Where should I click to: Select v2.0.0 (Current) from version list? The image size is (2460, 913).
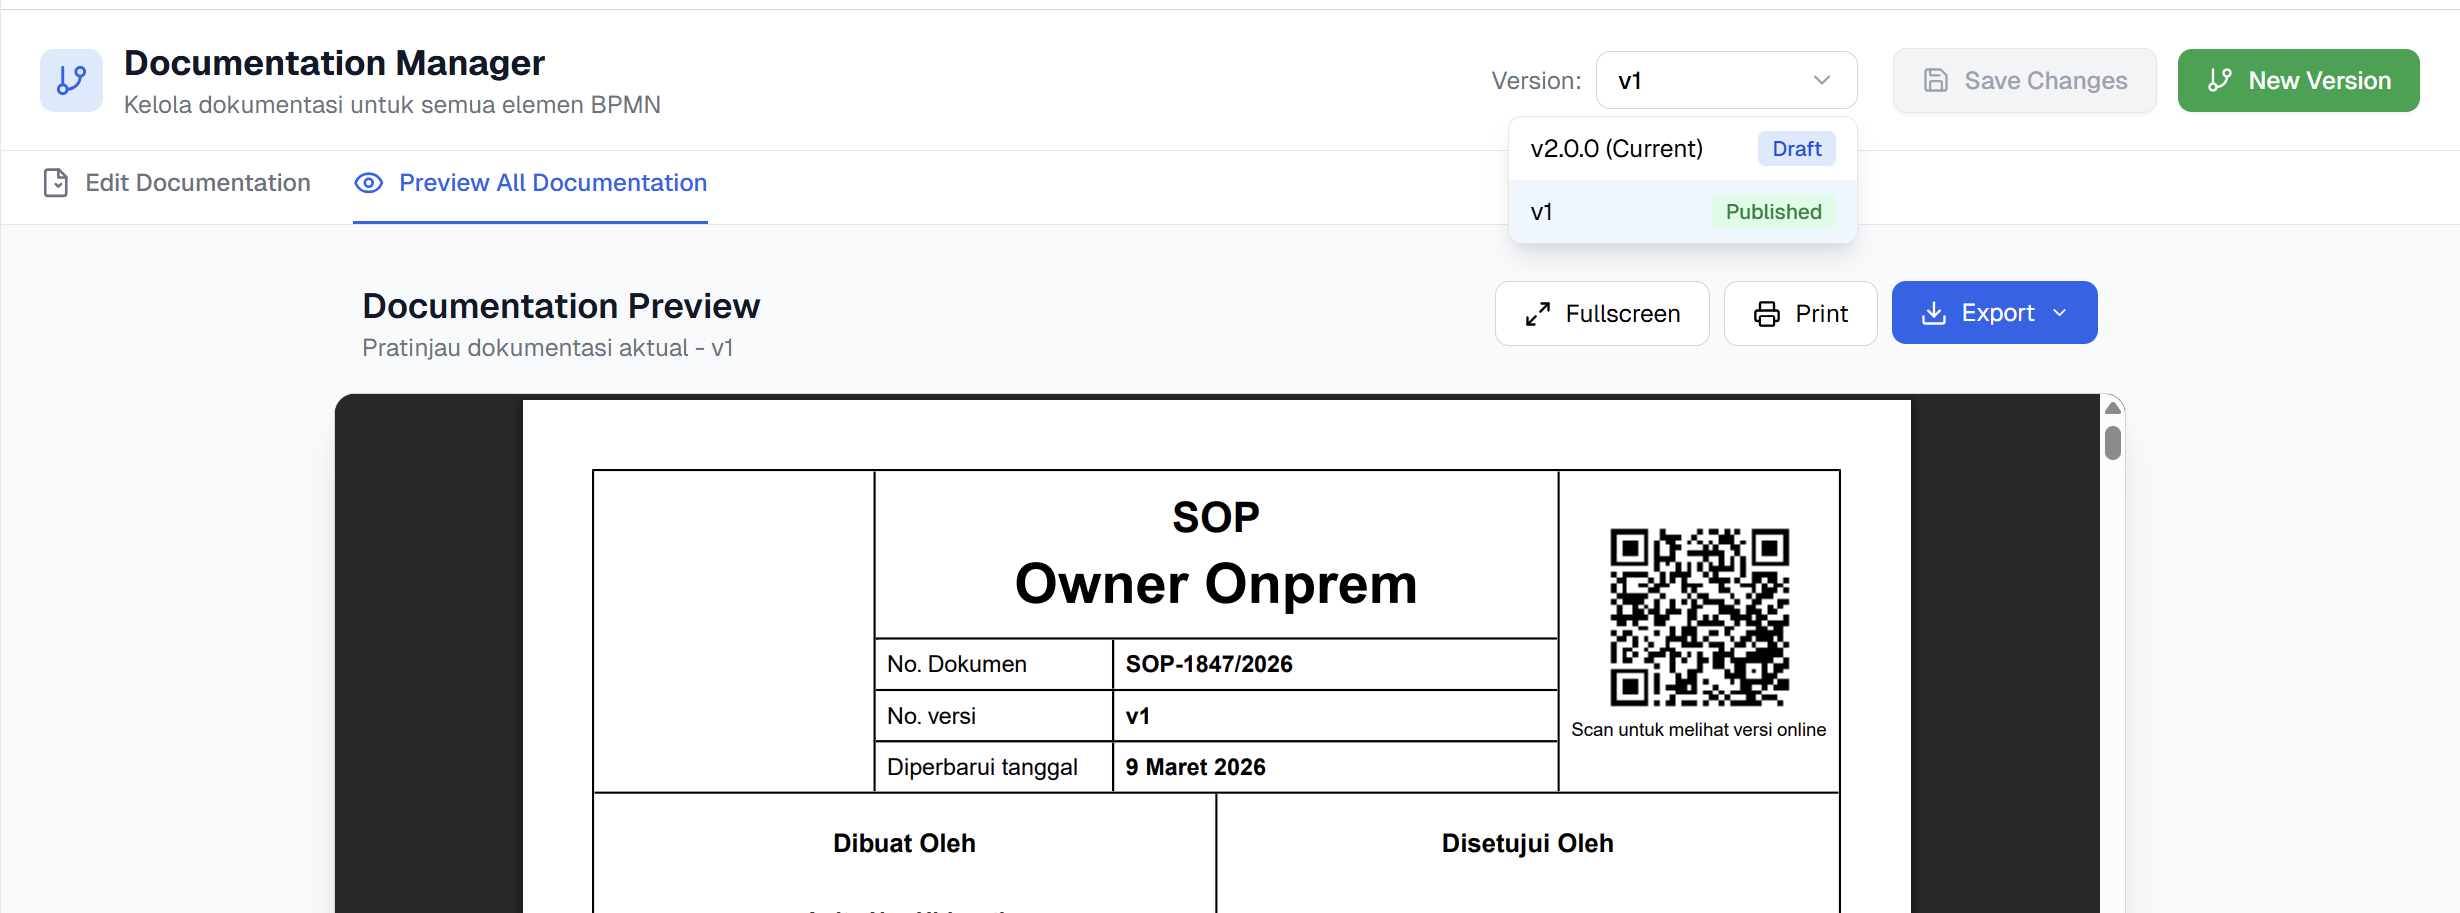(x=1616, y=149)
